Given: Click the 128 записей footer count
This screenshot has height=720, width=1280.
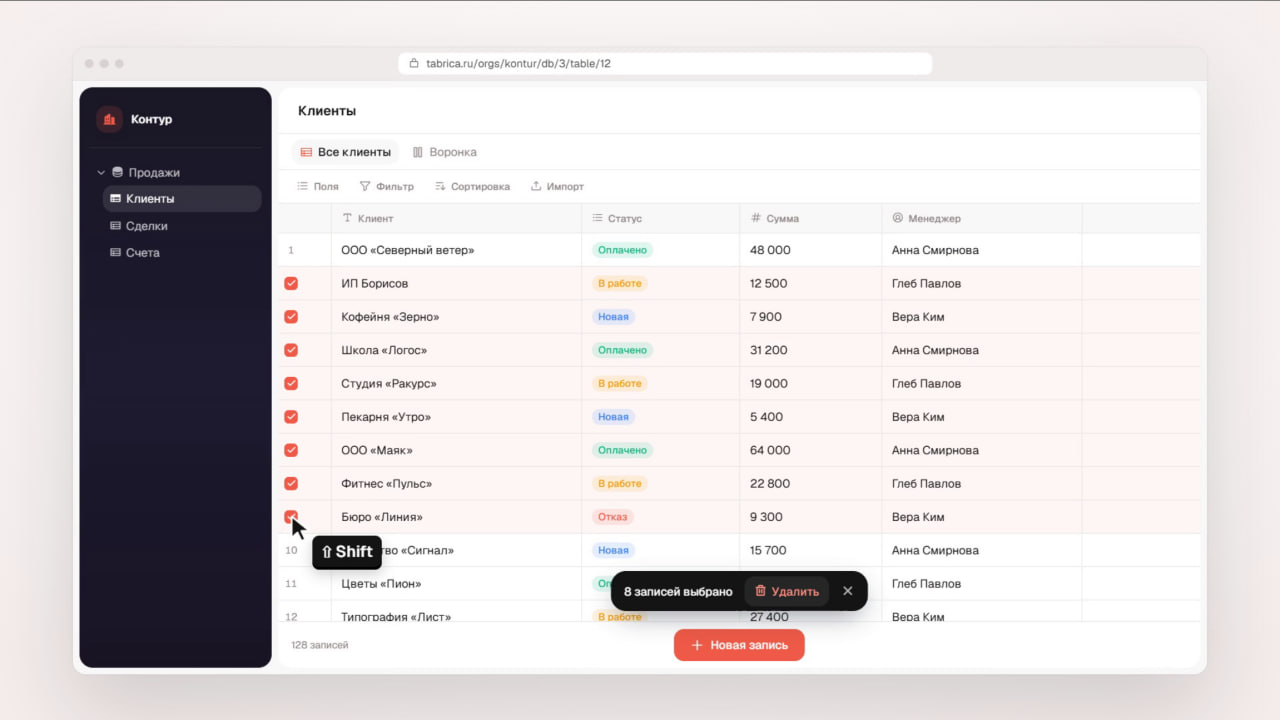Looking at the screenshot, I should (x=320, y=645).
